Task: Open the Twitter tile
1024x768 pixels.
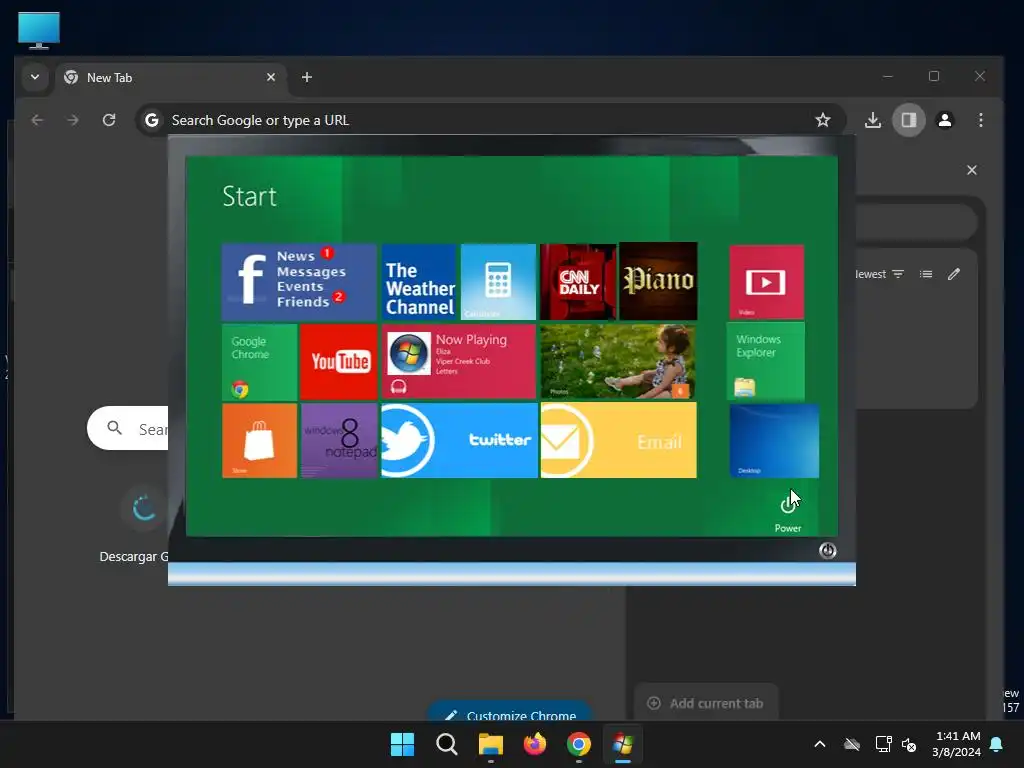Action: coord(459,441)
